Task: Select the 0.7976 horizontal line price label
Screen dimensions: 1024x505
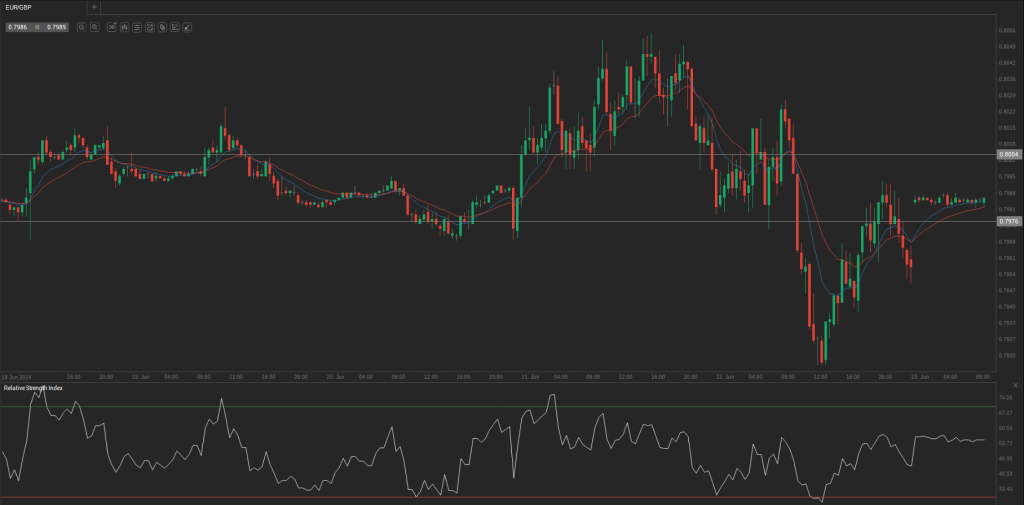Action: coord(1009,221)
